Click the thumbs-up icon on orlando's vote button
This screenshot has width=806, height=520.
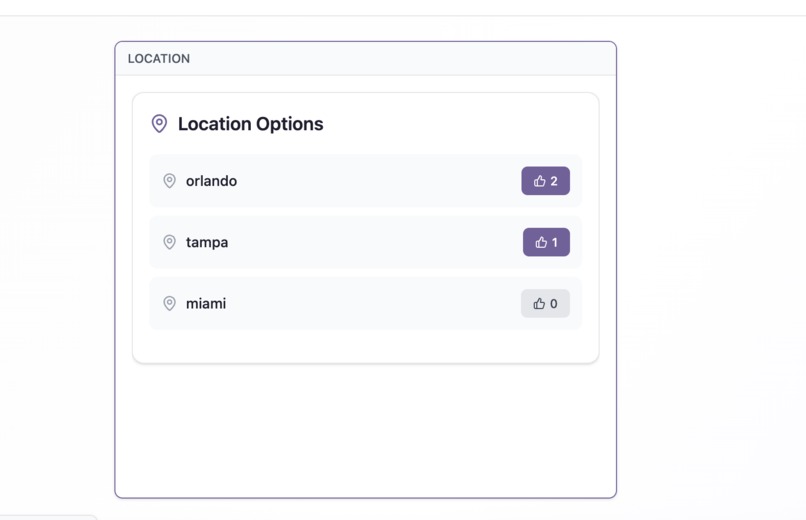pos(539,181)
